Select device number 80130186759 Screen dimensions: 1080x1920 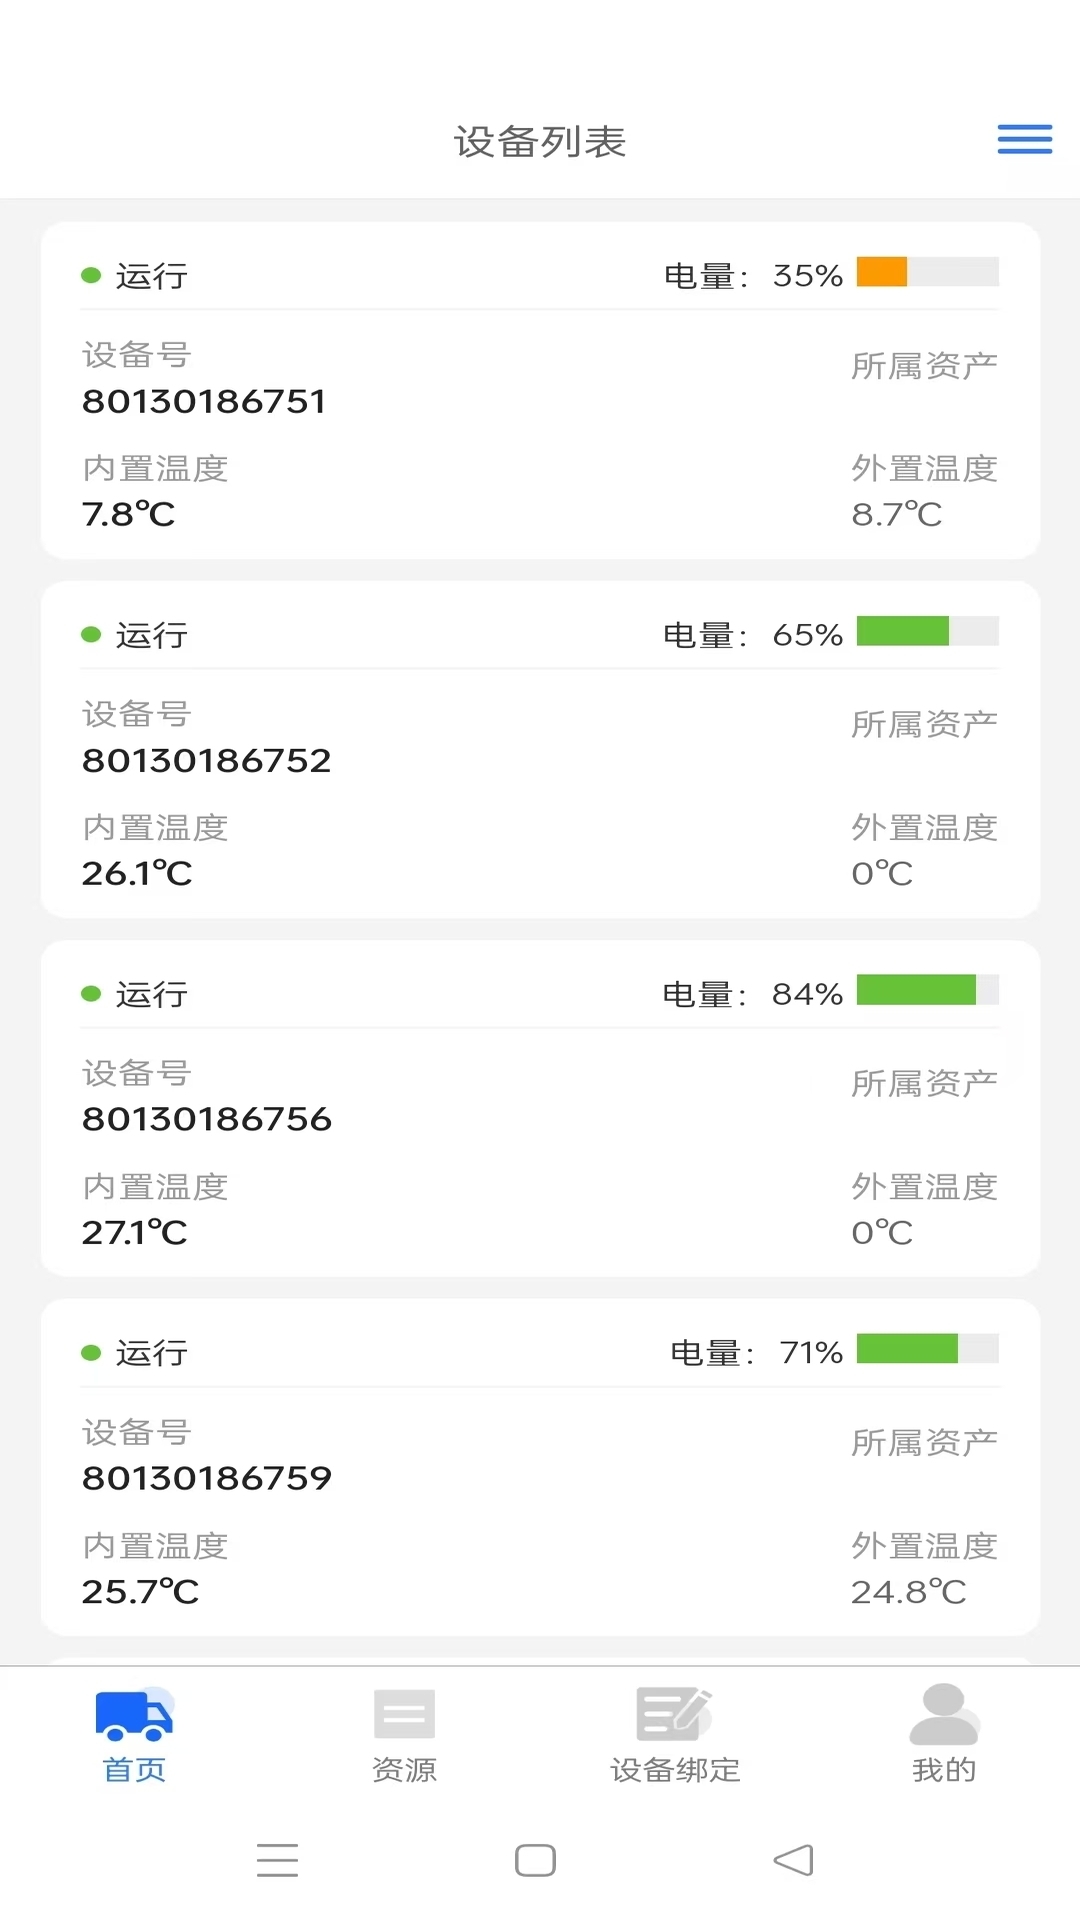tap(207, 1478)
